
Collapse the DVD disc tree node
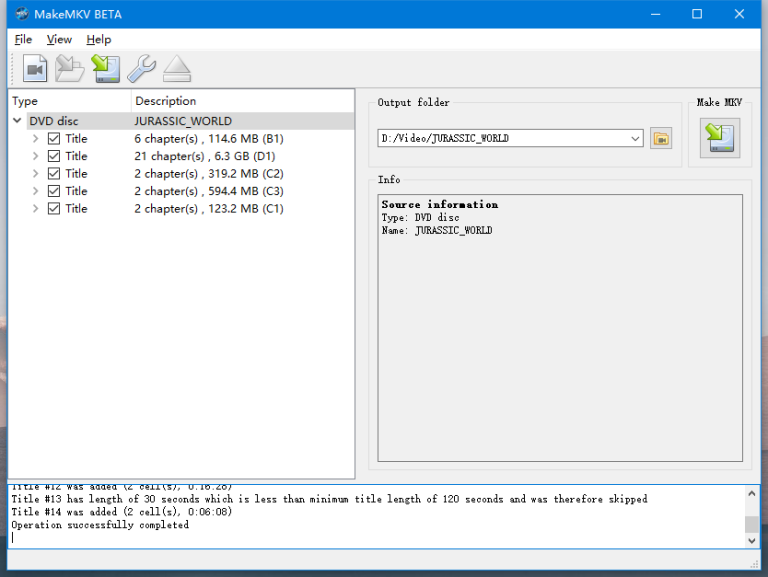pos(17,120)
